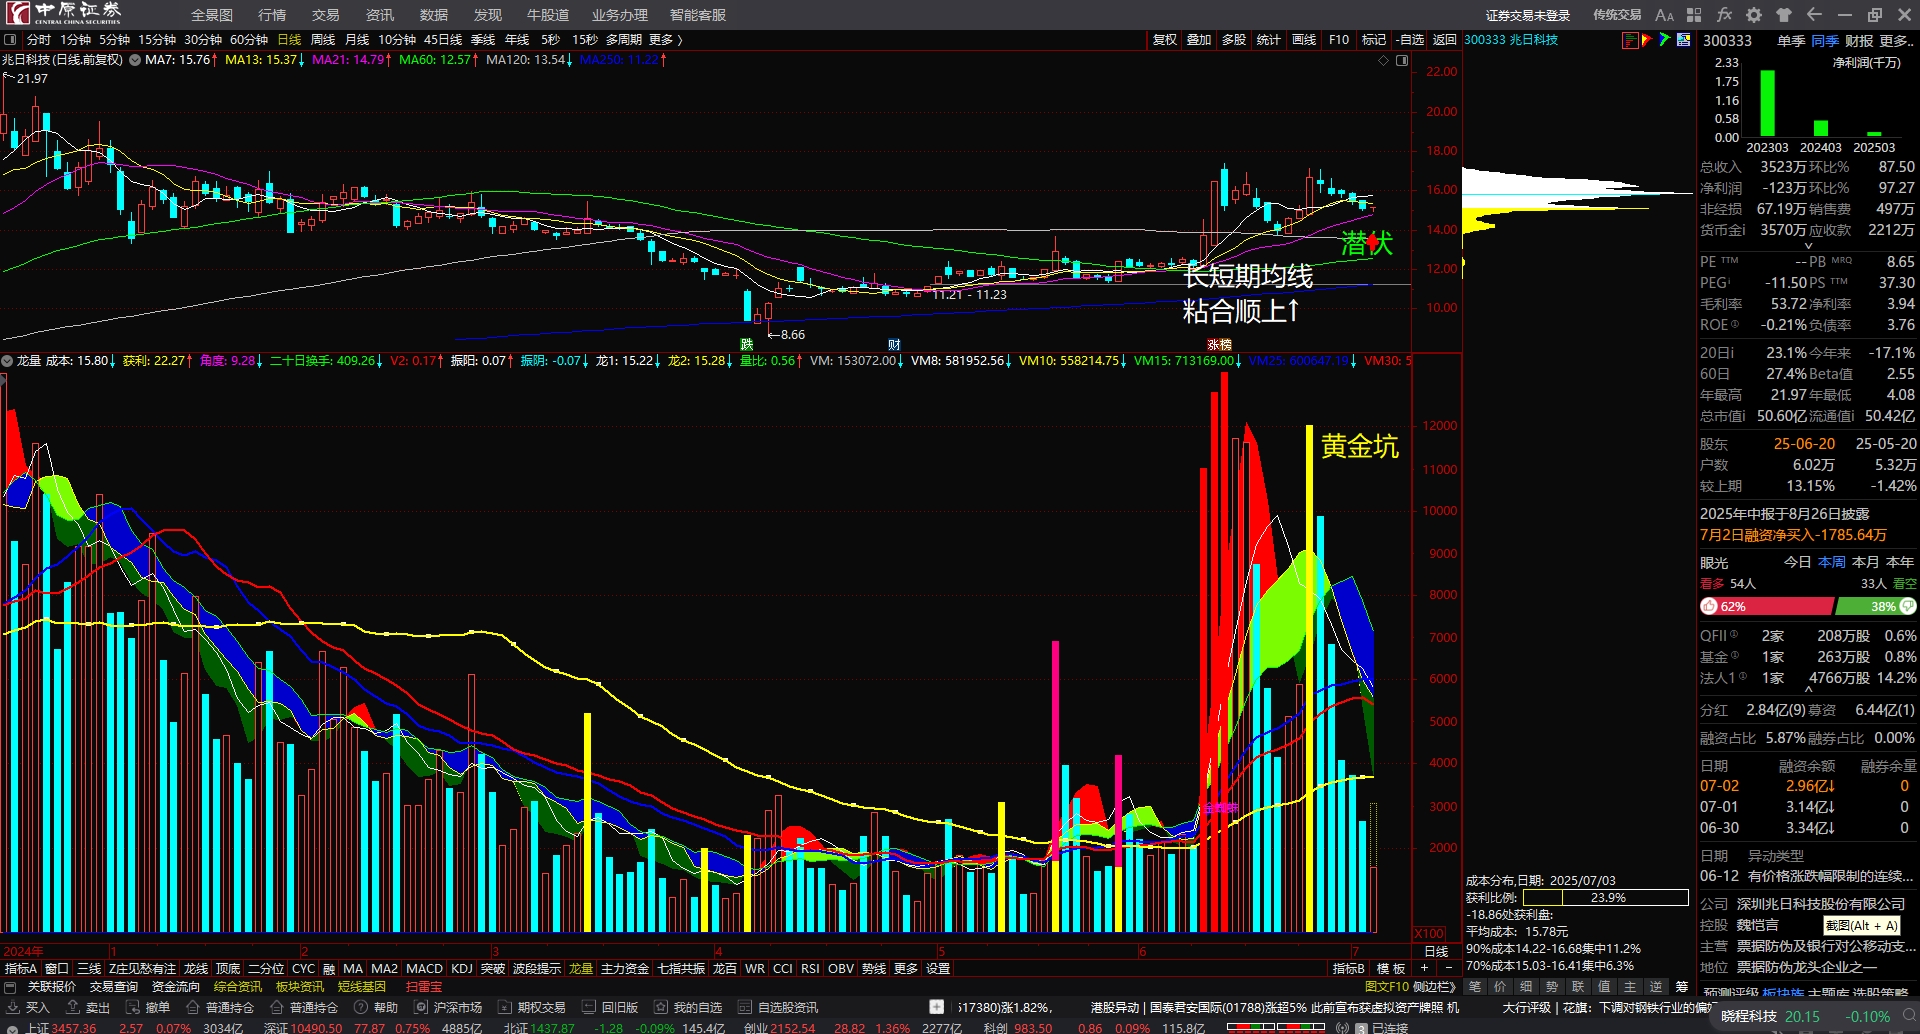The height and width of the screenshot is (1034, 1920).
Task: Collapse the arrow below 法人1 row
Action: (1808, 690)
